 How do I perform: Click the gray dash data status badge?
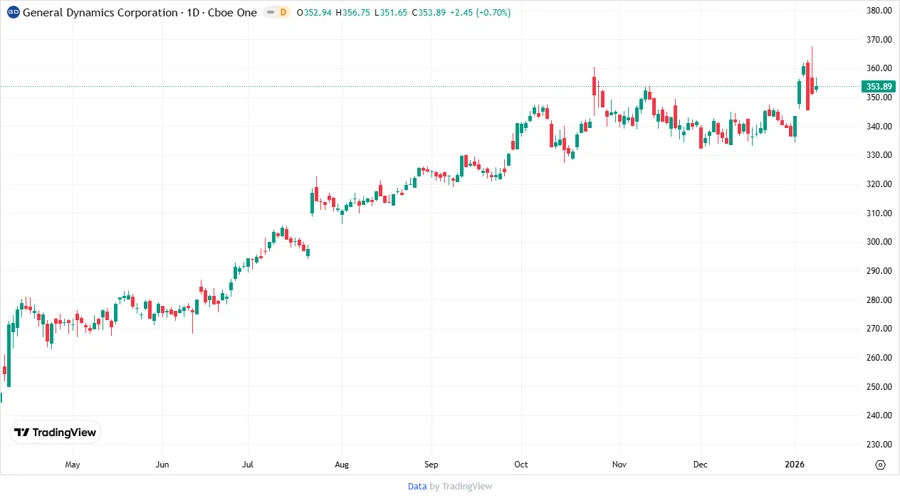(x=270, y=12)
